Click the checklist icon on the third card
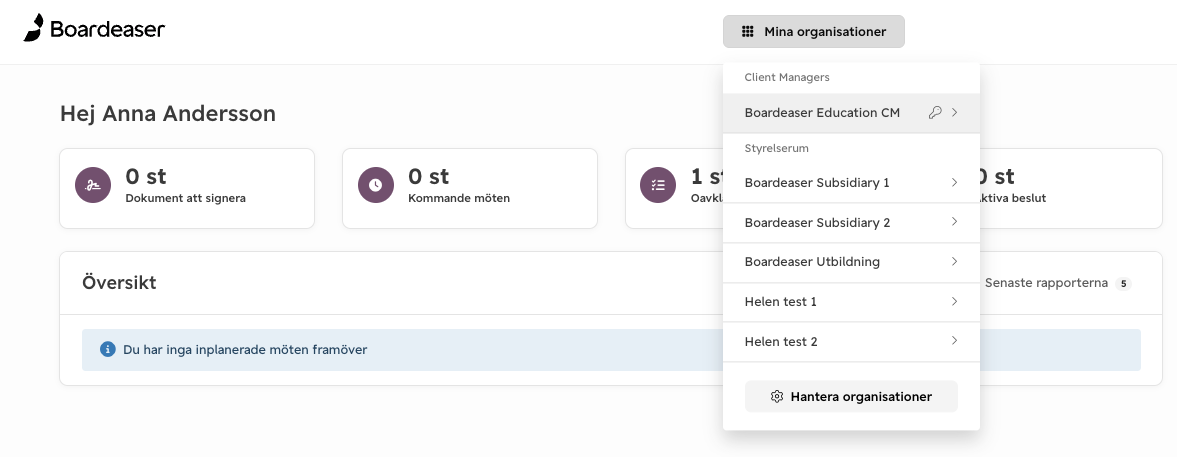 (x=658, y=185)
